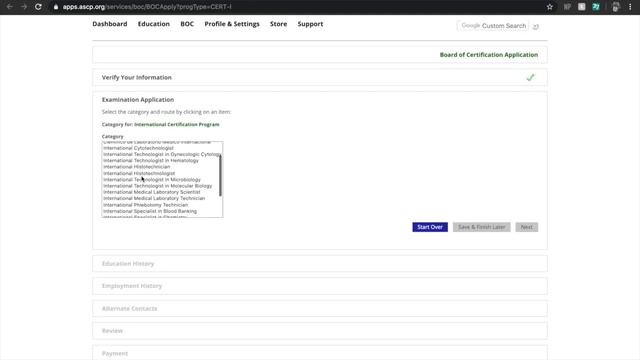Image resolution: width=640 pixels, height=360 pixels.
Task: Expand the Education History section
Action: 320,264
